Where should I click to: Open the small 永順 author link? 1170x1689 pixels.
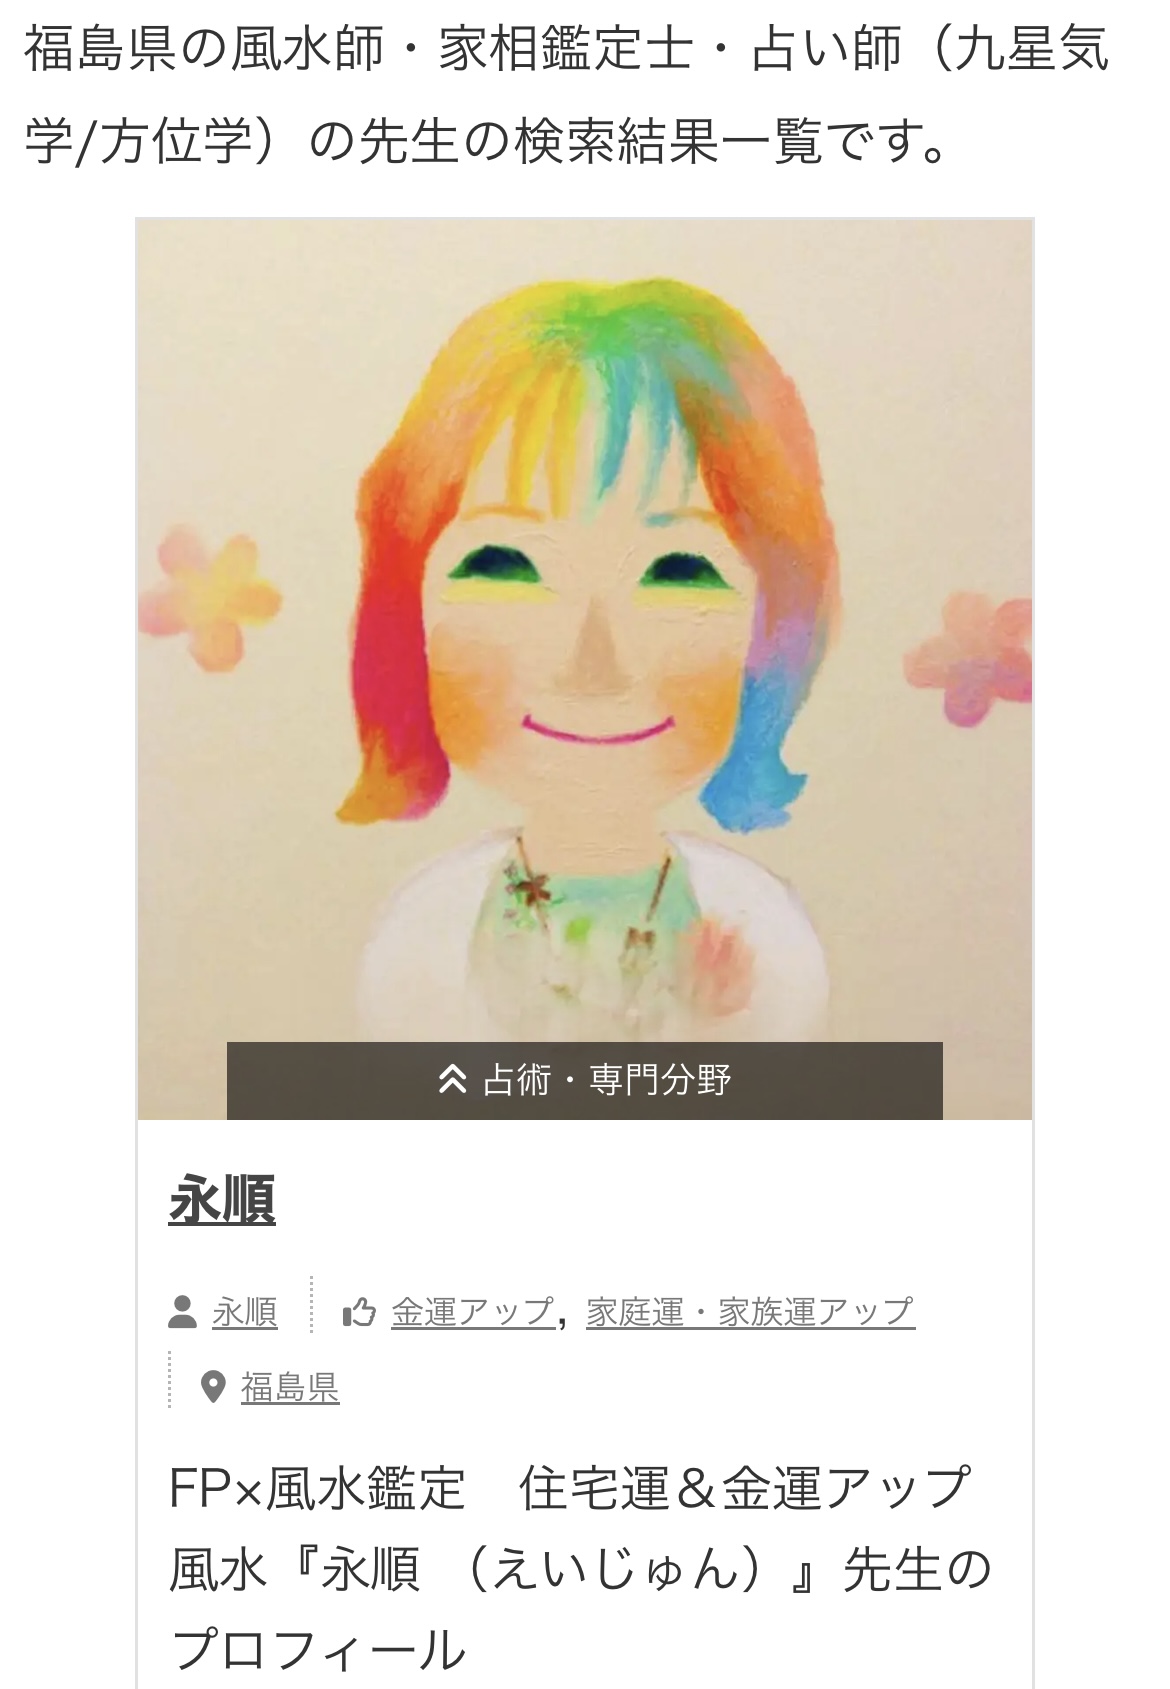(x=245, y=1312)
